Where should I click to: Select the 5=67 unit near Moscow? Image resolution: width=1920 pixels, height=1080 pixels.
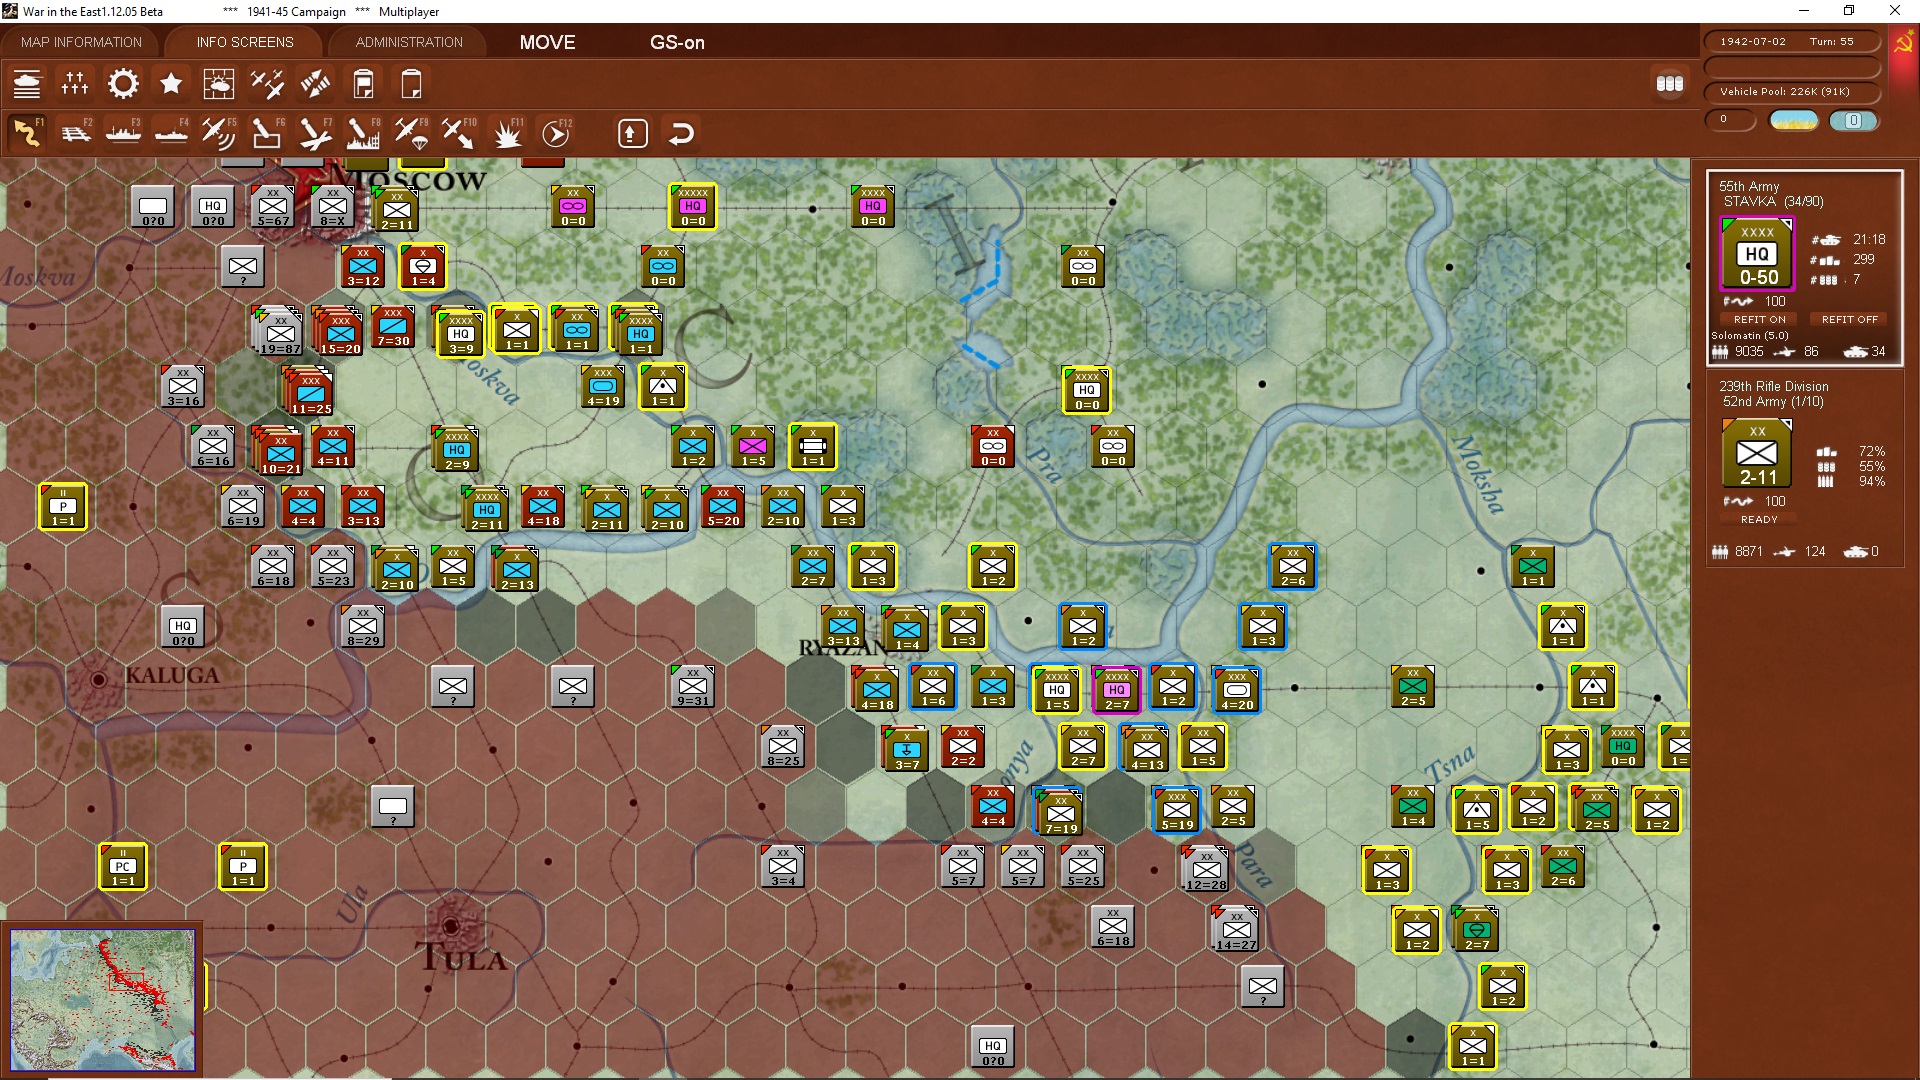coord(273,206)
